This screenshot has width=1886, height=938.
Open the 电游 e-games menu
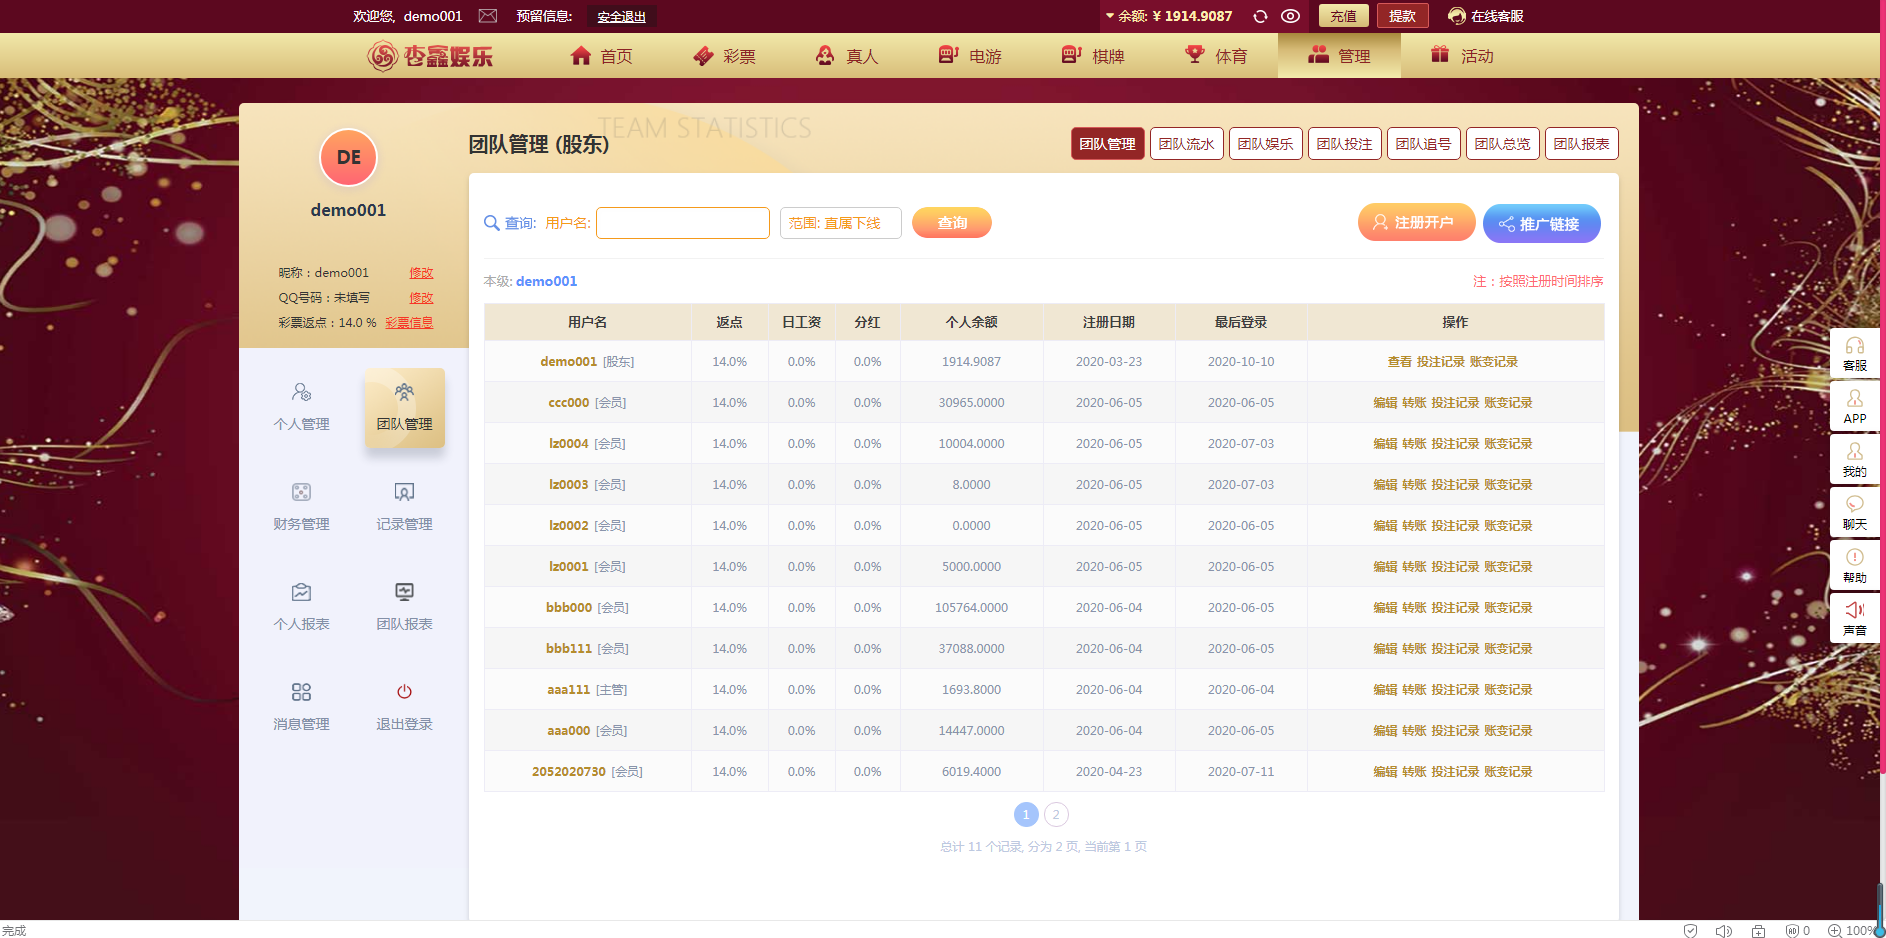pyautogui.click(x=970, y=56)
